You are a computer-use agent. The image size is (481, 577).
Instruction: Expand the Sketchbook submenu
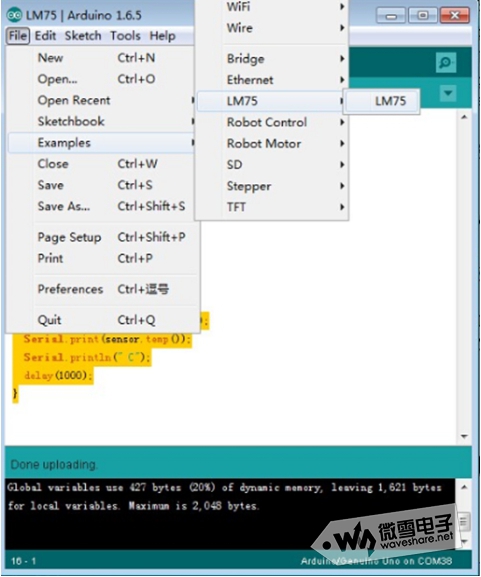pos(101,121)
